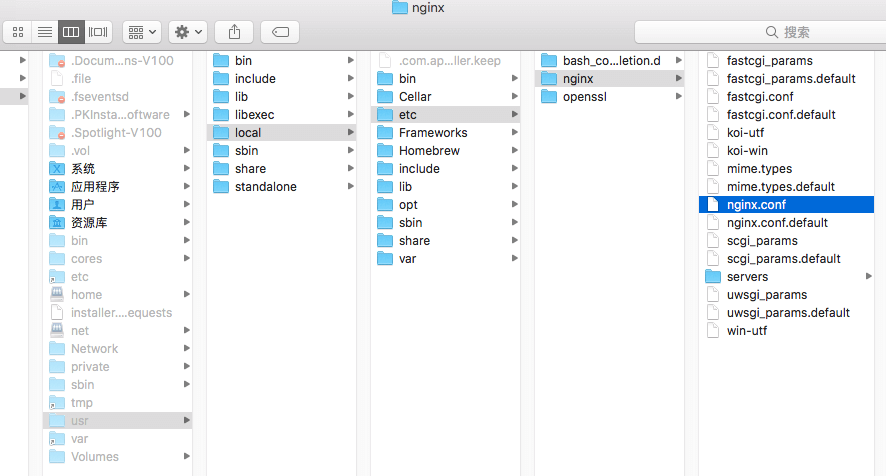Open the home volume icon
The width and height of the screenshot is (886, 476).
[57, 295]
